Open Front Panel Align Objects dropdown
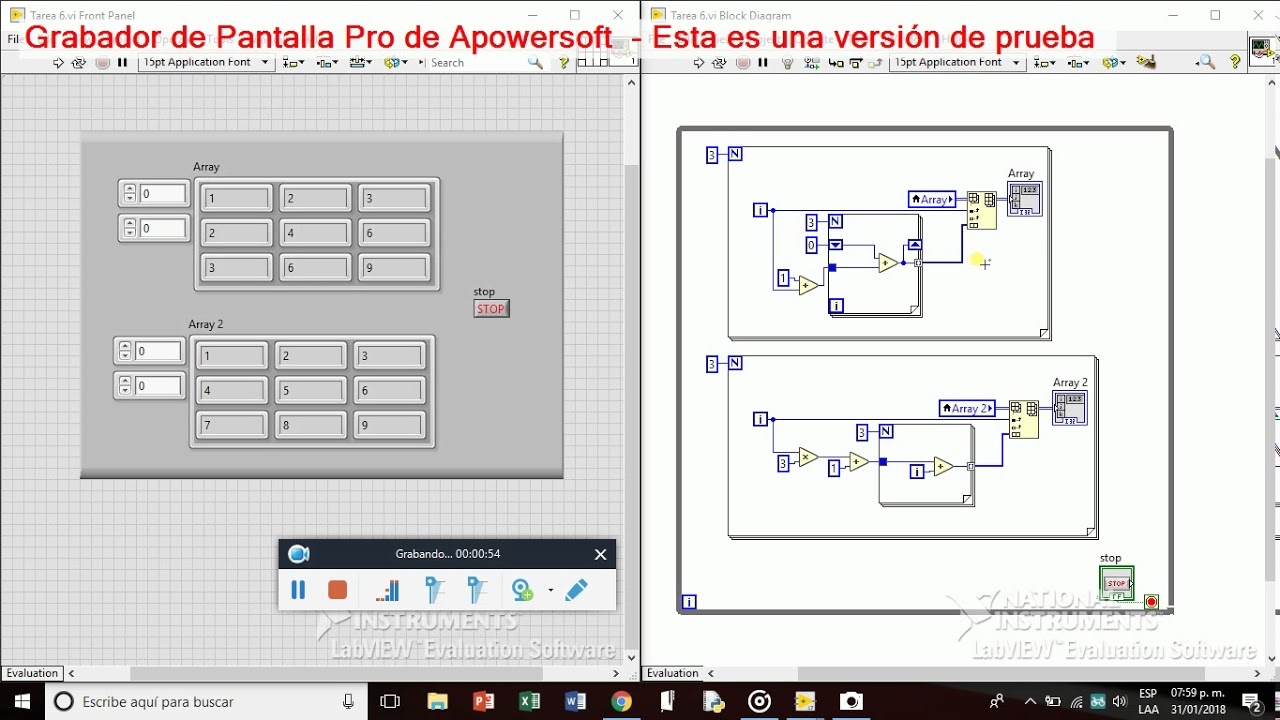1280x720 pixels. 294,63
